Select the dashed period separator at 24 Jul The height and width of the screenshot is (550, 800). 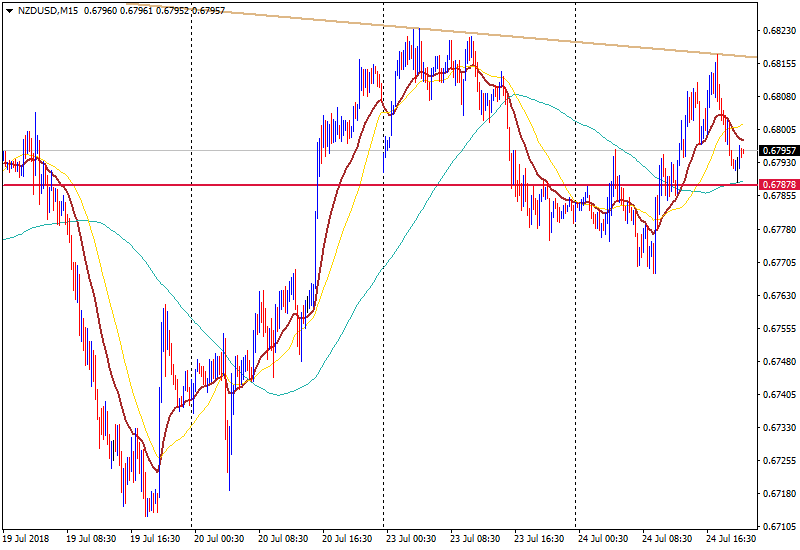576,265
